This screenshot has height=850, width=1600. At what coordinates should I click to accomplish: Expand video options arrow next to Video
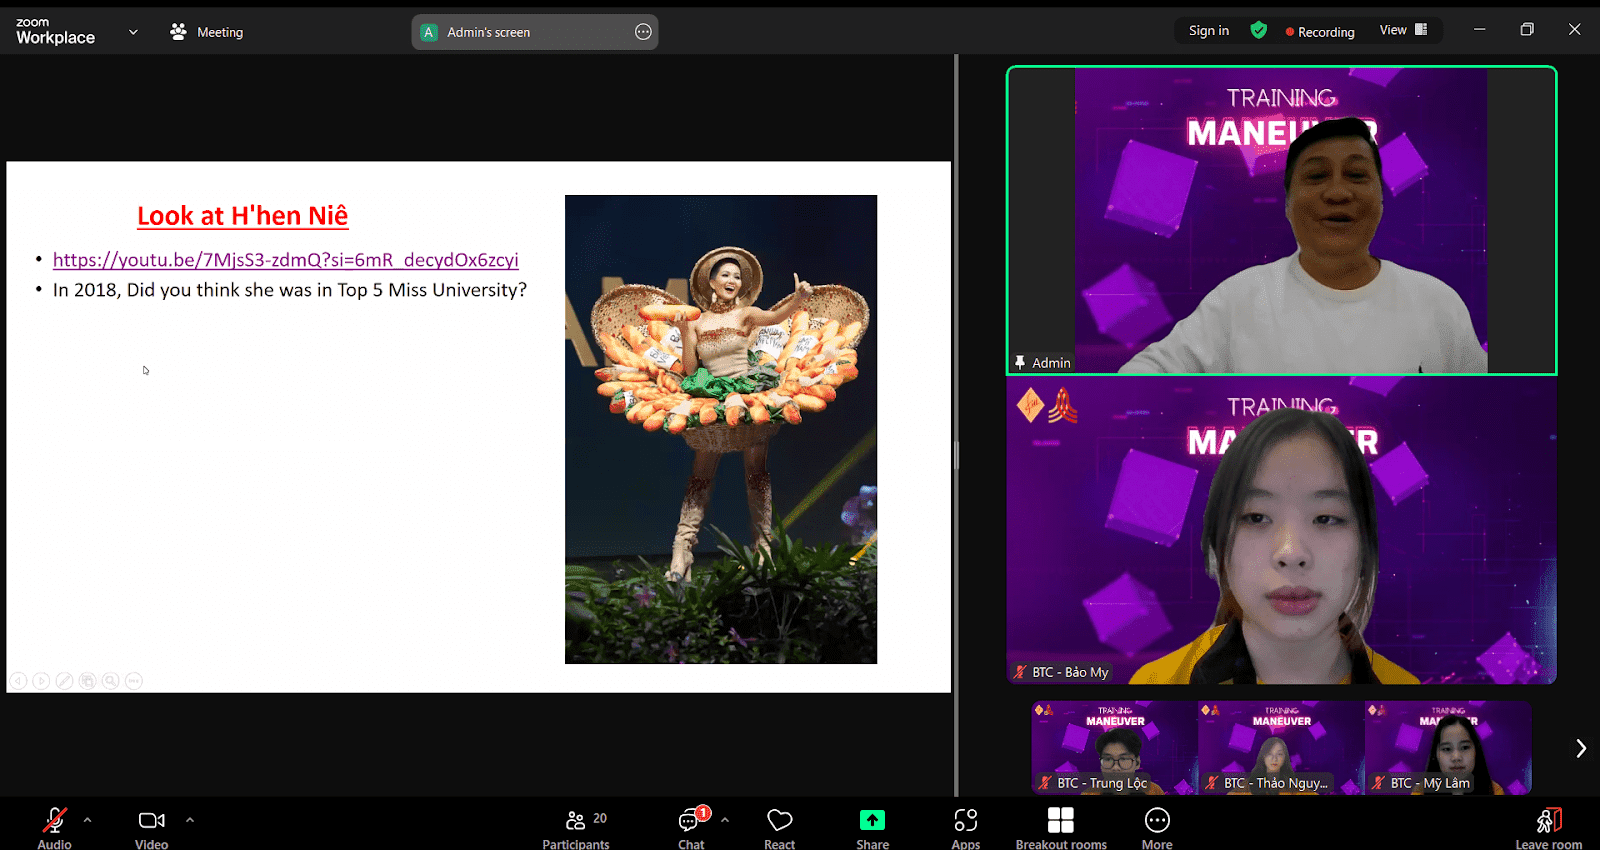190,820
